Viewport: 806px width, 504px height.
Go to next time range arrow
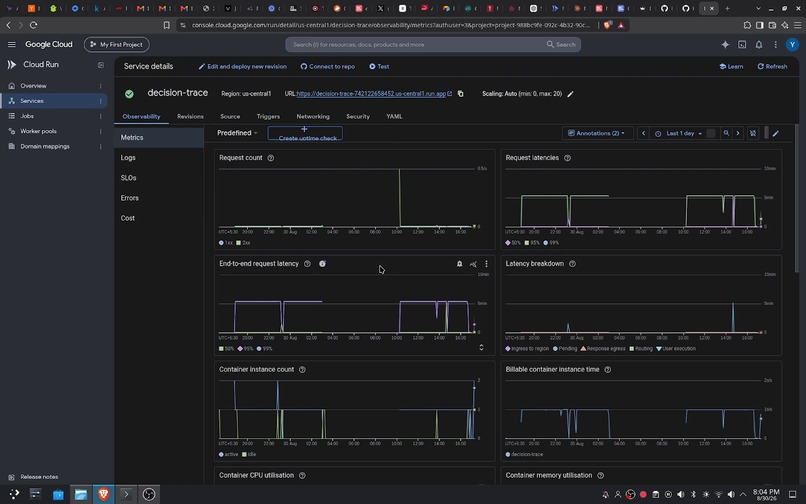[738, 133]
